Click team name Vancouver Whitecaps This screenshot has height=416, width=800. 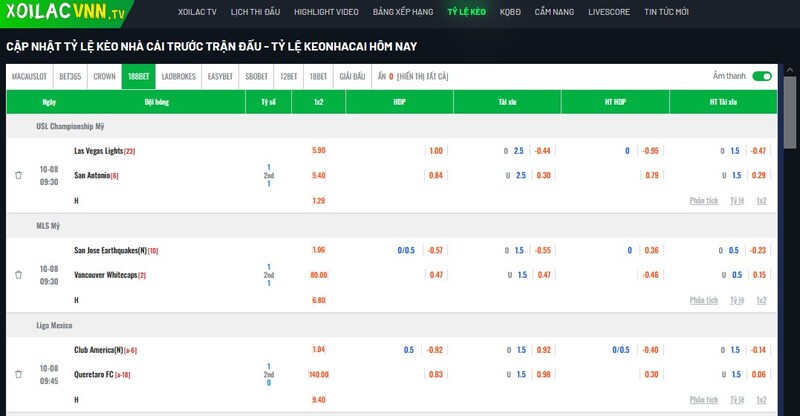click(x=106, y=275)
